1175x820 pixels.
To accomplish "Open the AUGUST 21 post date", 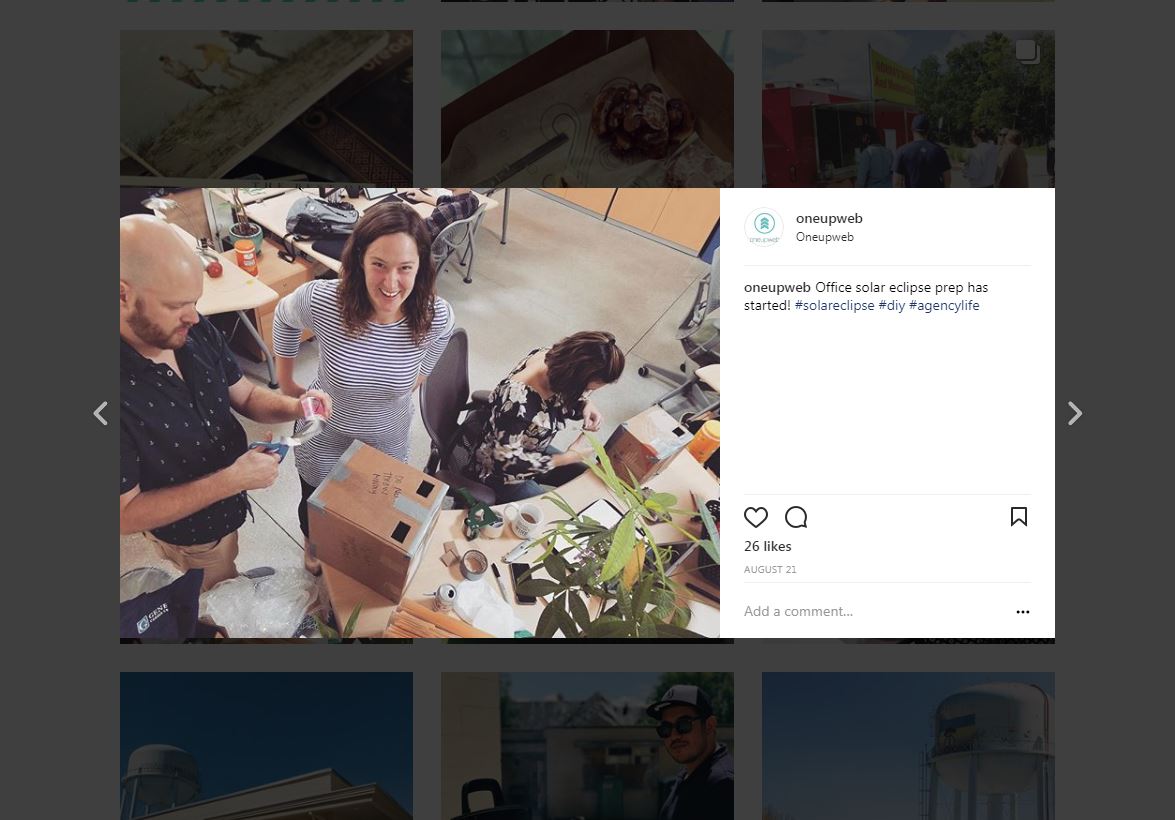I will 770,570.
